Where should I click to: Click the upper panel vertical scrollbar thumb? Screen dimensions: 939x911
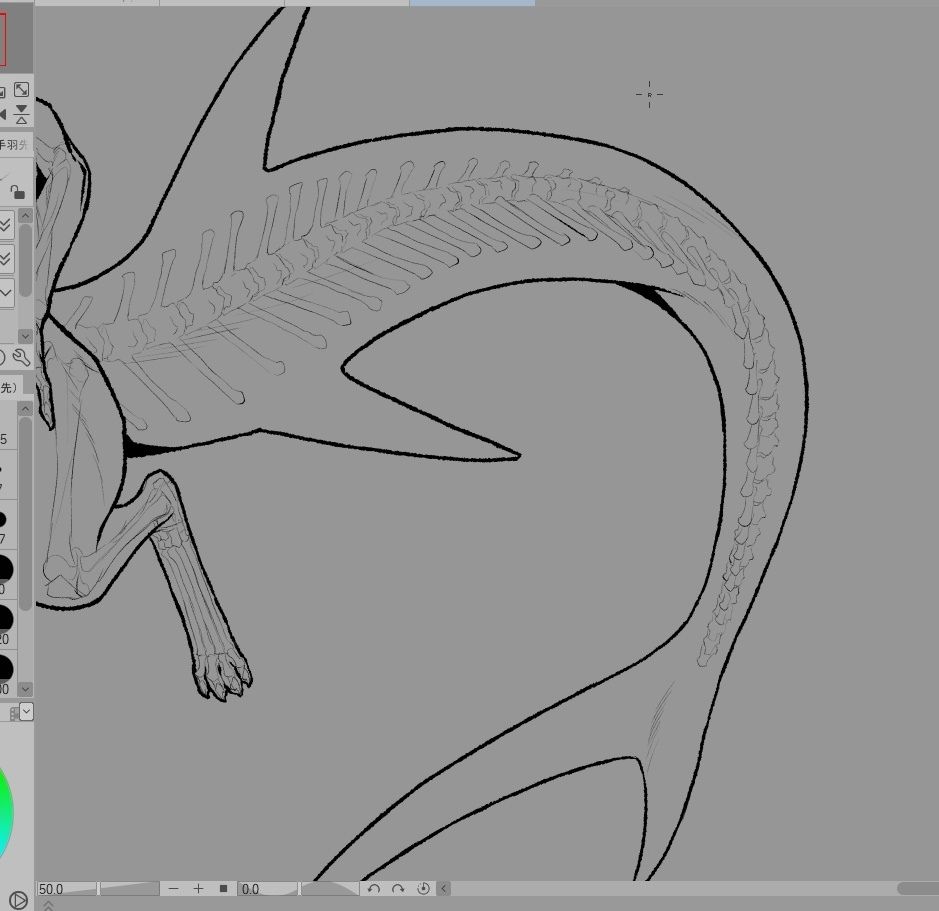pos(25,261)
